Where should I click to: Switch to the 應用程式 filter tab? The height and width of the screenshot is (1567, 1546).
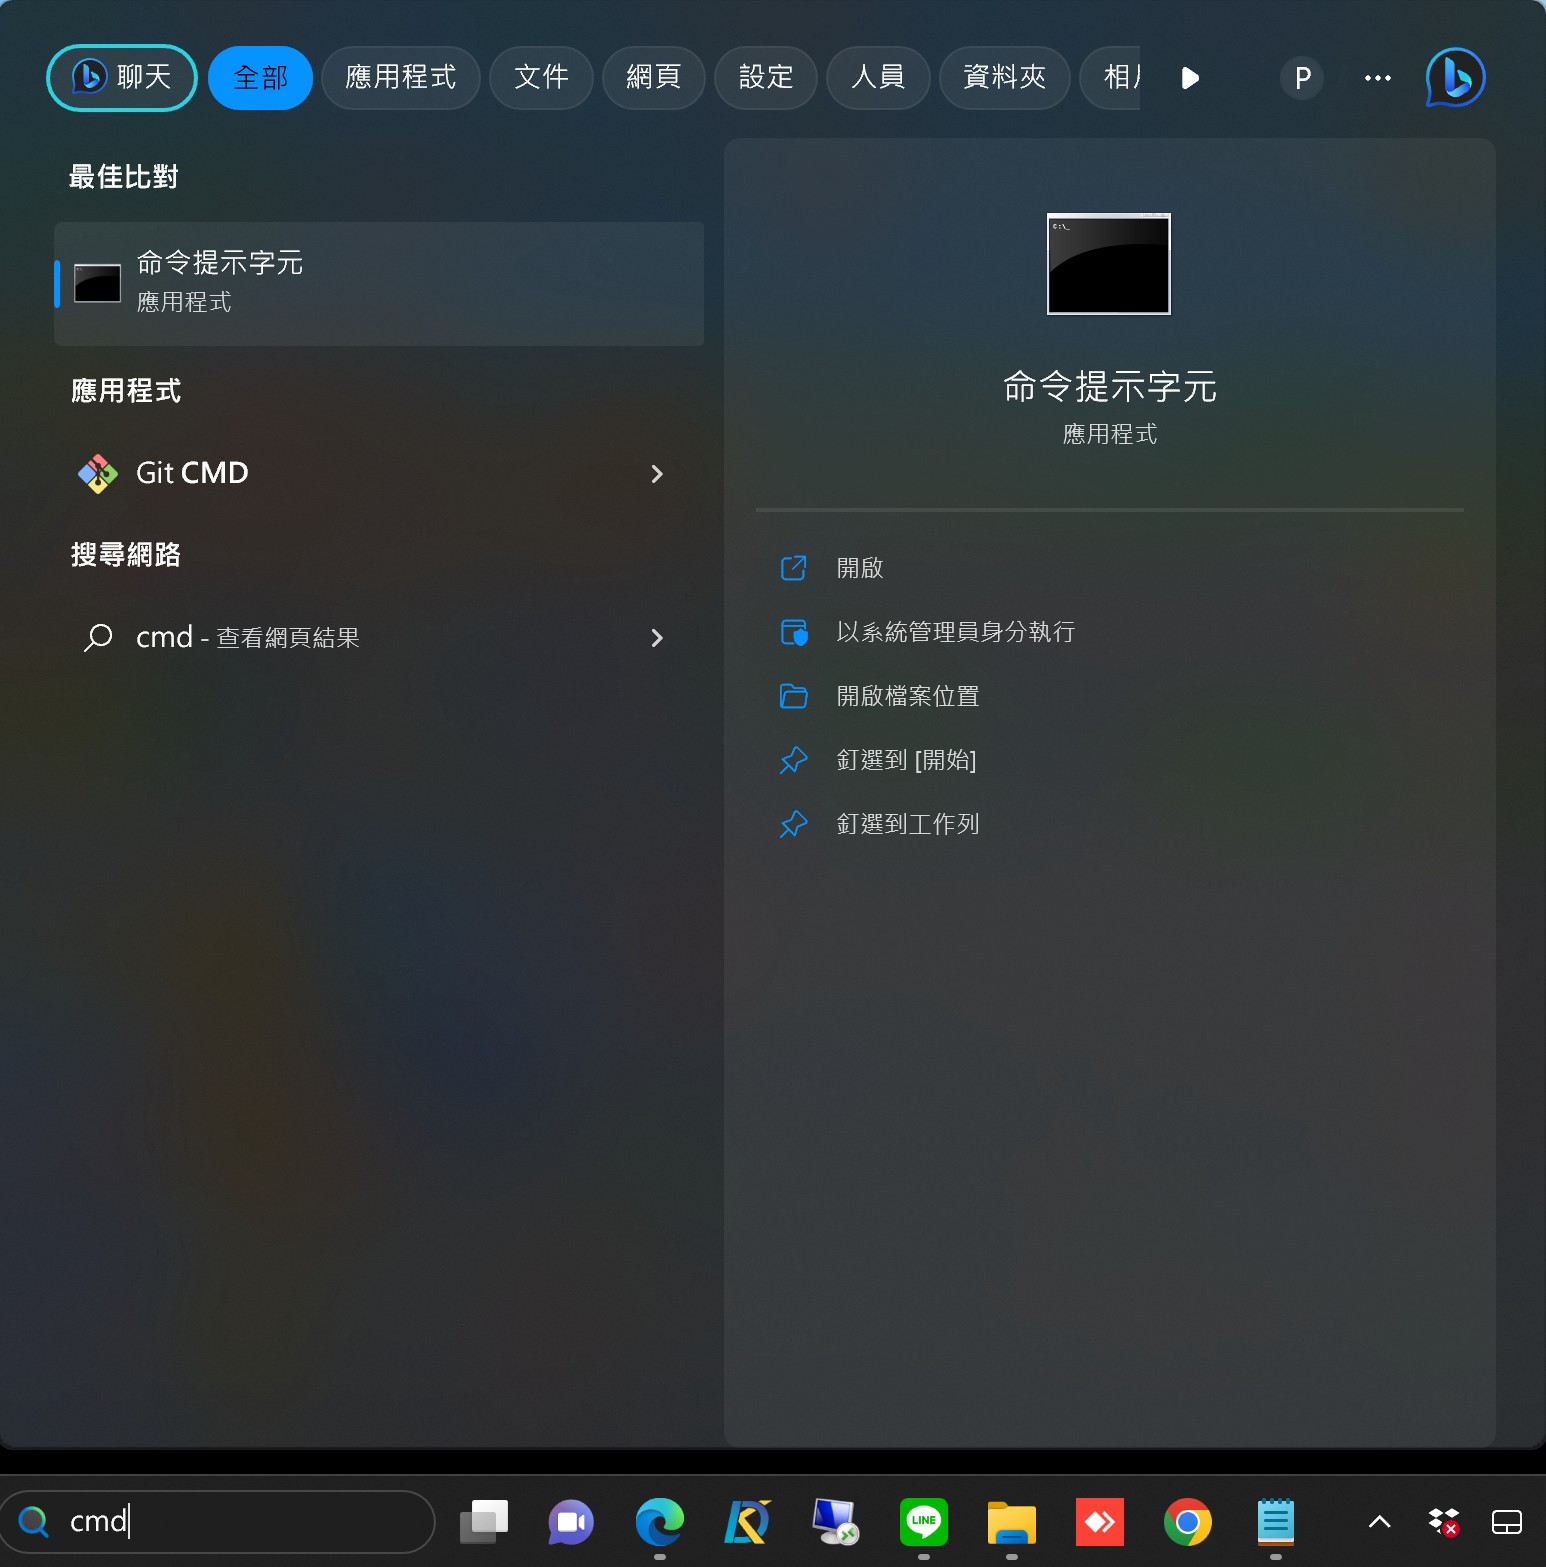point(400,77)
